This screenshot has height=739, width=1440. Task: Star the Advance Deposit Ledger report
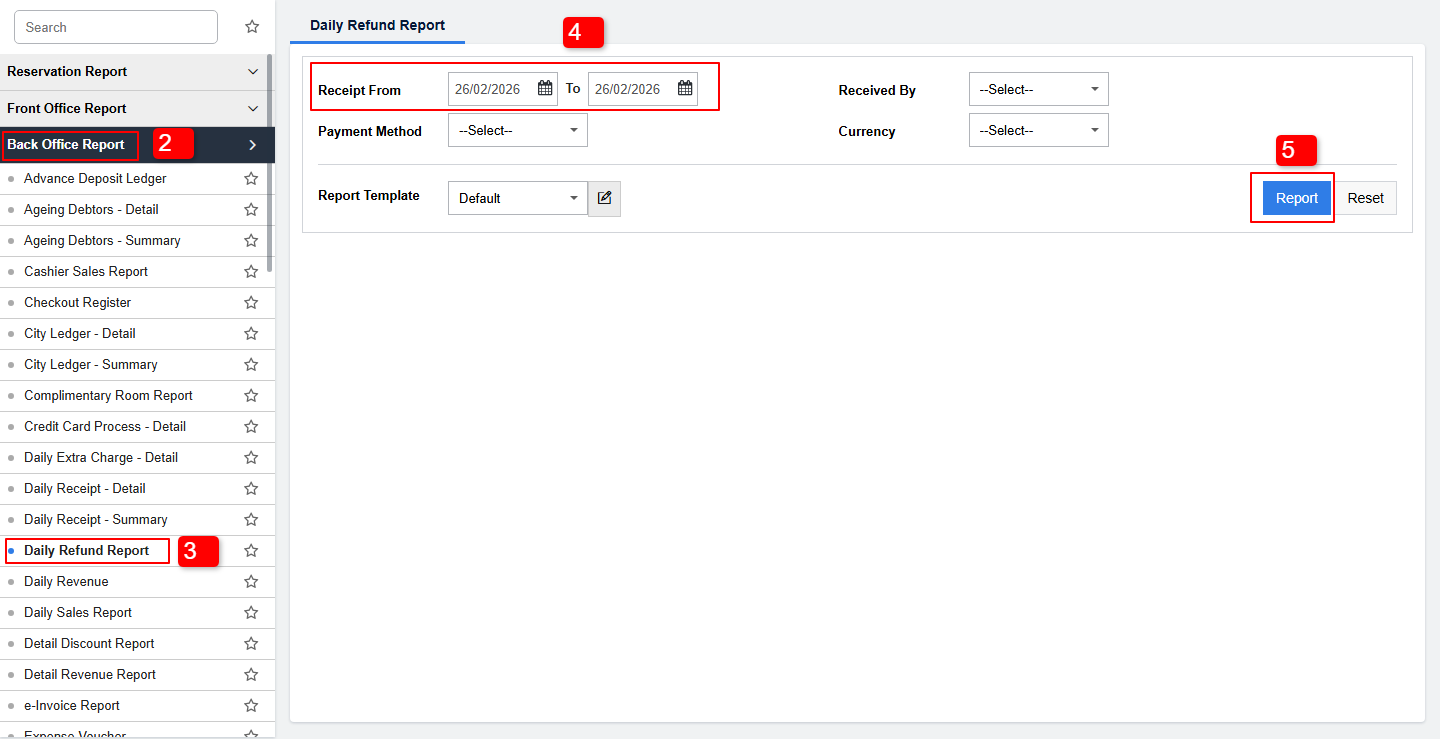pyautogui.click(x=251, y=179)
